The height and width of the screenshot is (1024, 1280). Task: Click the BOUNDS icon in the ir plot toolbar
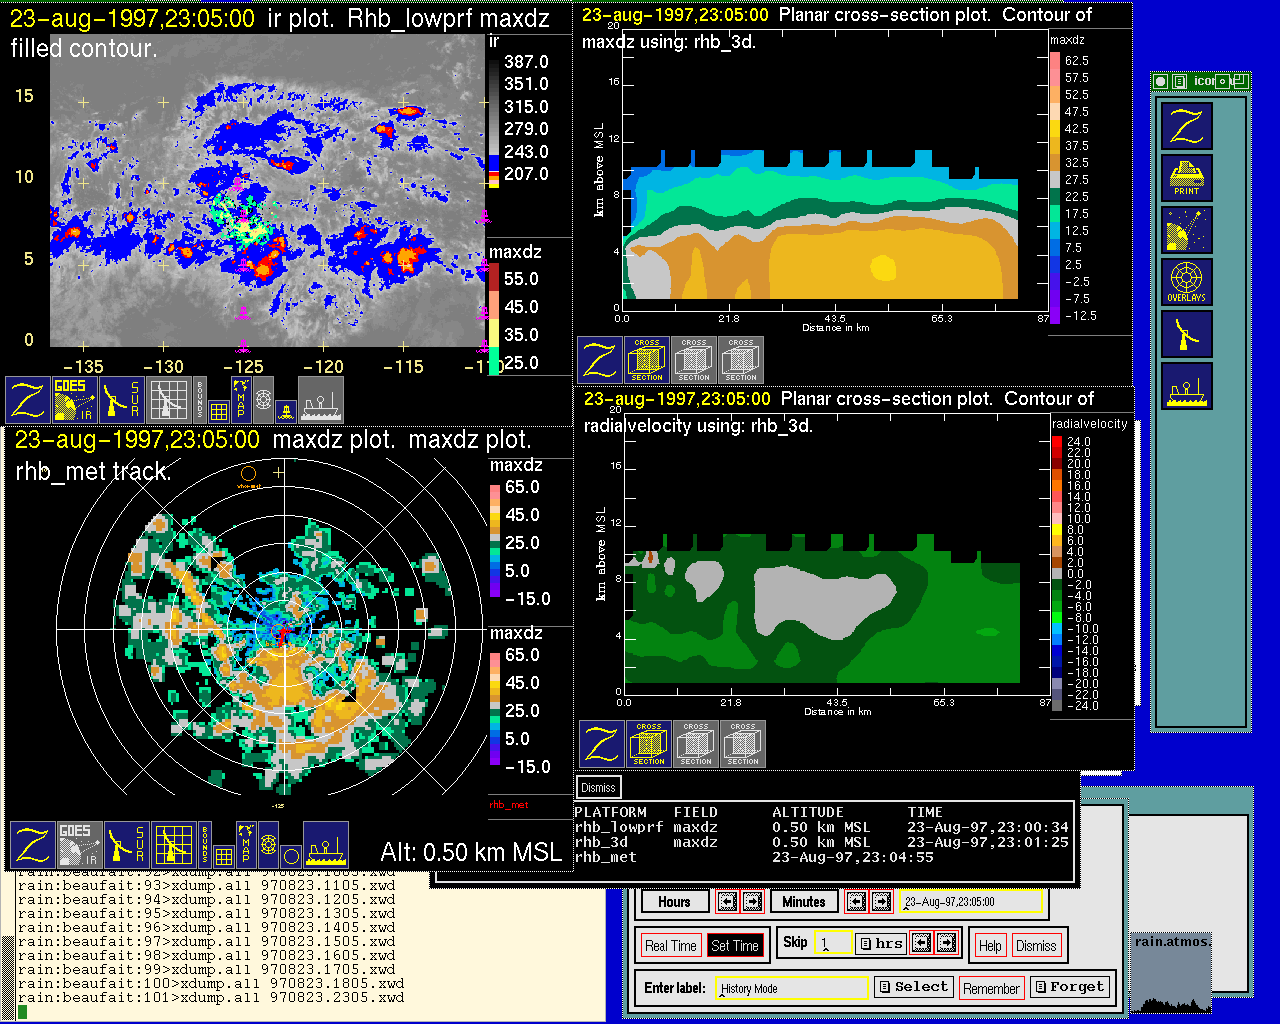[x=200, y=398]
